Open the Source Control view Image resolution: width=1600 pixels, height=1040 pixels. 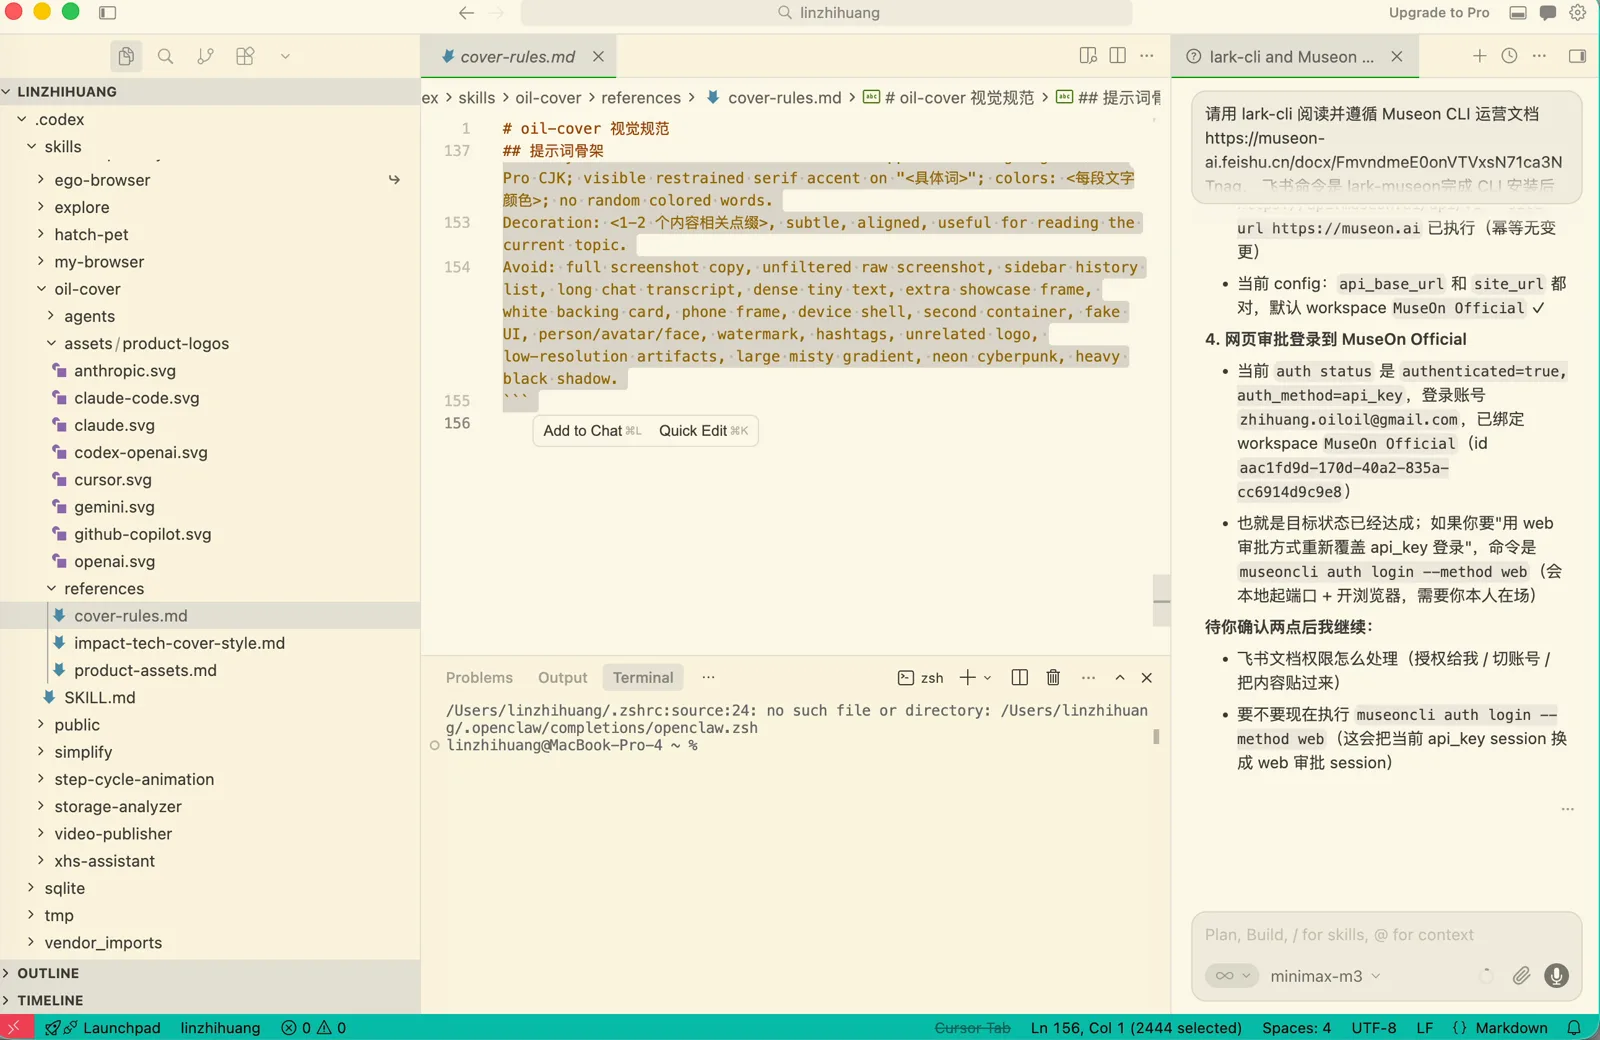(205, 56)
